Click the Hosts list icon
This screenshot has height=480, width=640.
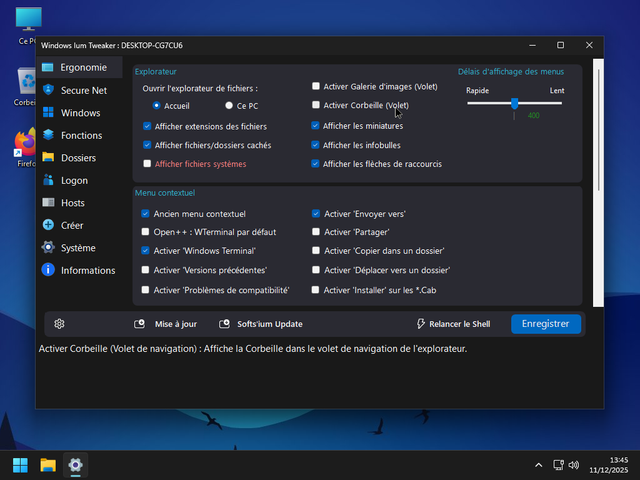48,202
